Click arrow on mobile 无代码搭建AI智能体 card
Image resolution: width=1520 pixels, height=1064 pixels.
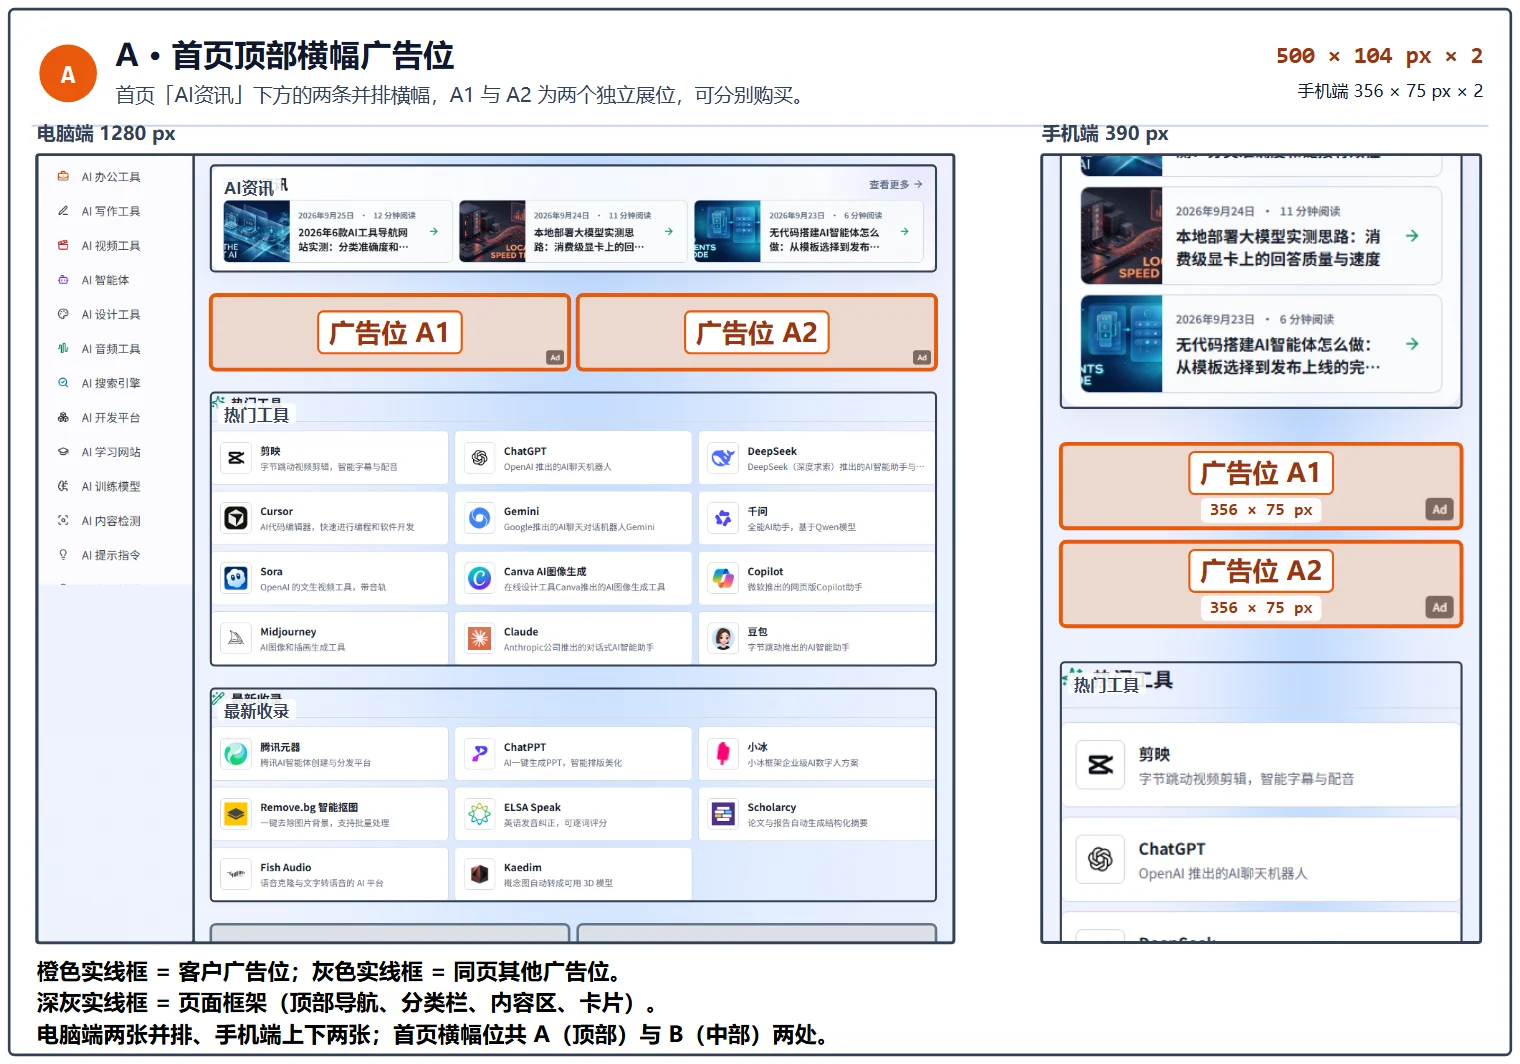pos(1412,344)
